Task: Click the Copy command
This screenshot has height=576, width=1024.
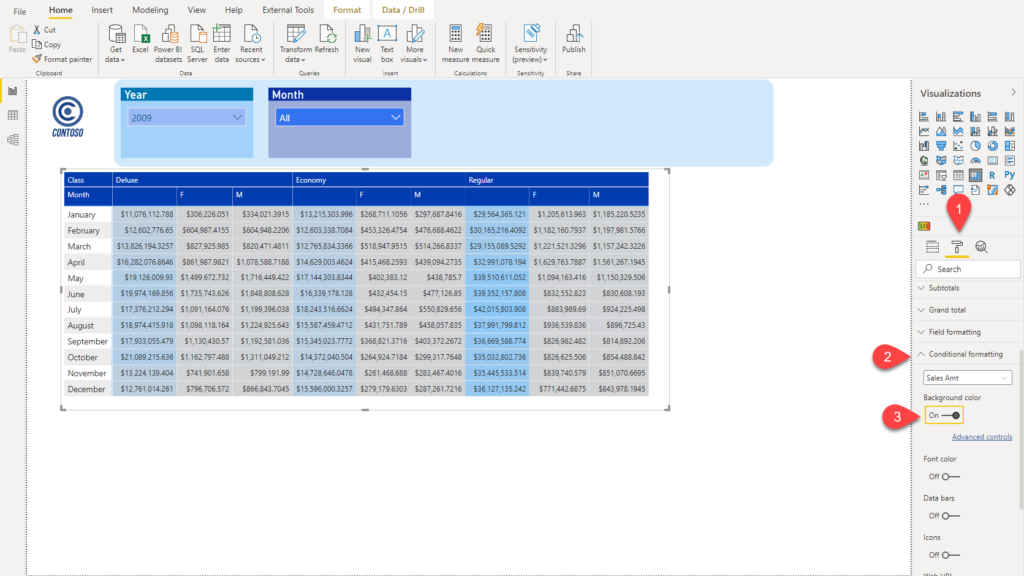Action: [47, 44]
